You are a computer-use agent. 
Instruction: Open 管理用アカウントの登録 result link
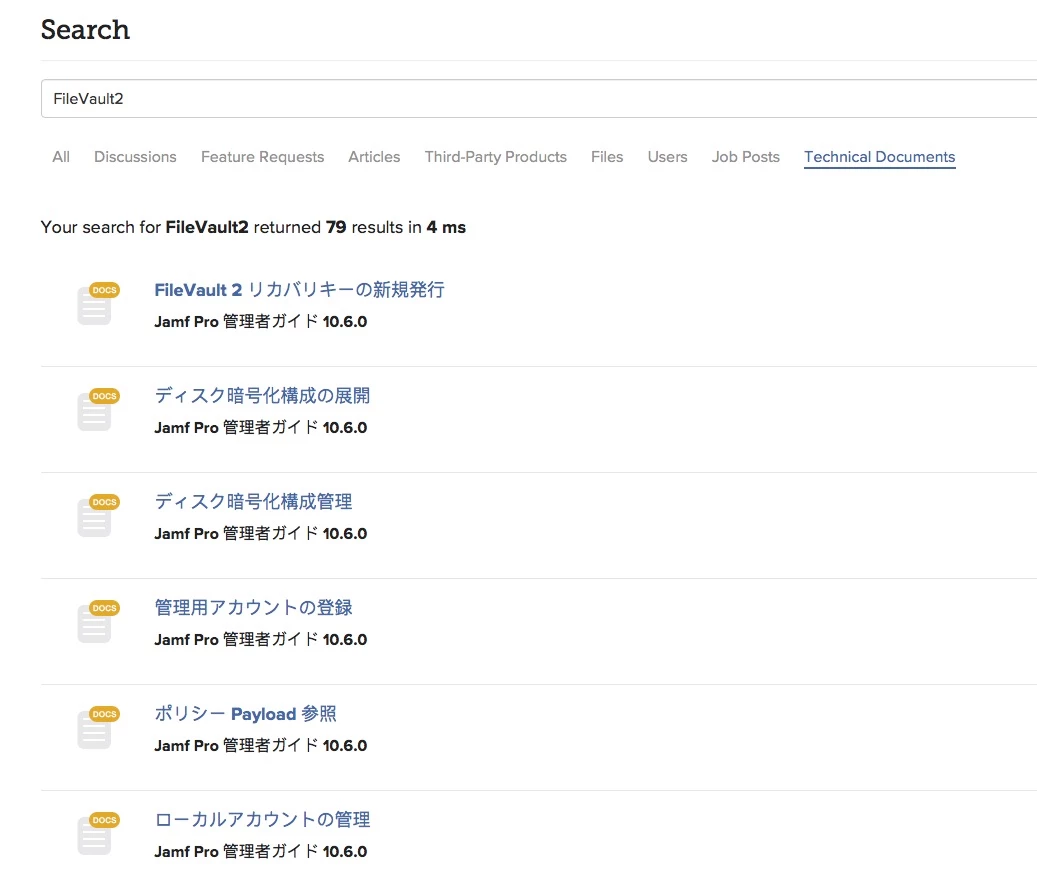(253, 607)
